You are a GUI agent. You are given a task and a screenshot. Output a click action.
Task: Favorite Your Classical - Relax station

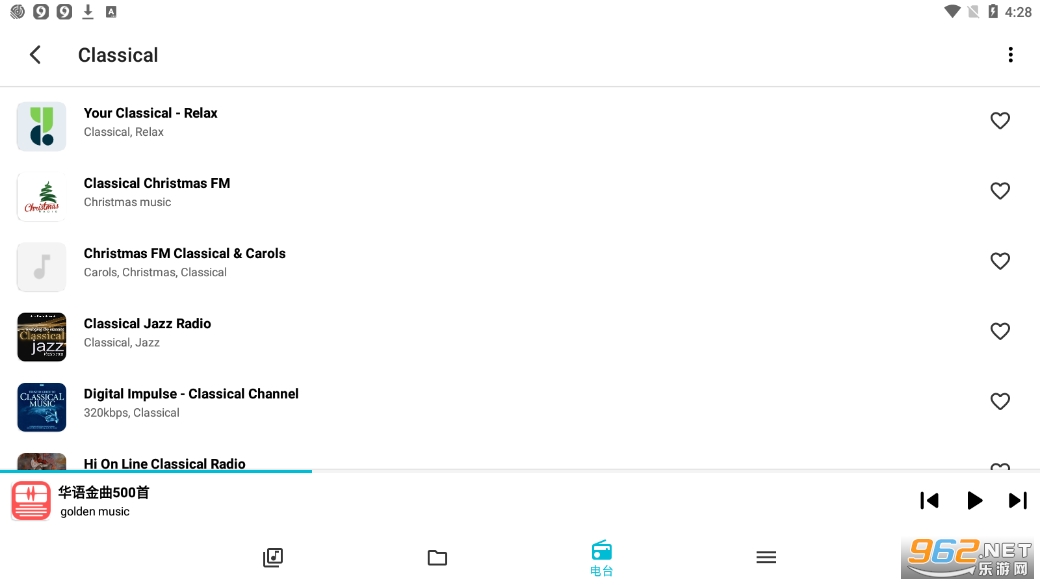pyautogui.click(x=1000, y=121)
